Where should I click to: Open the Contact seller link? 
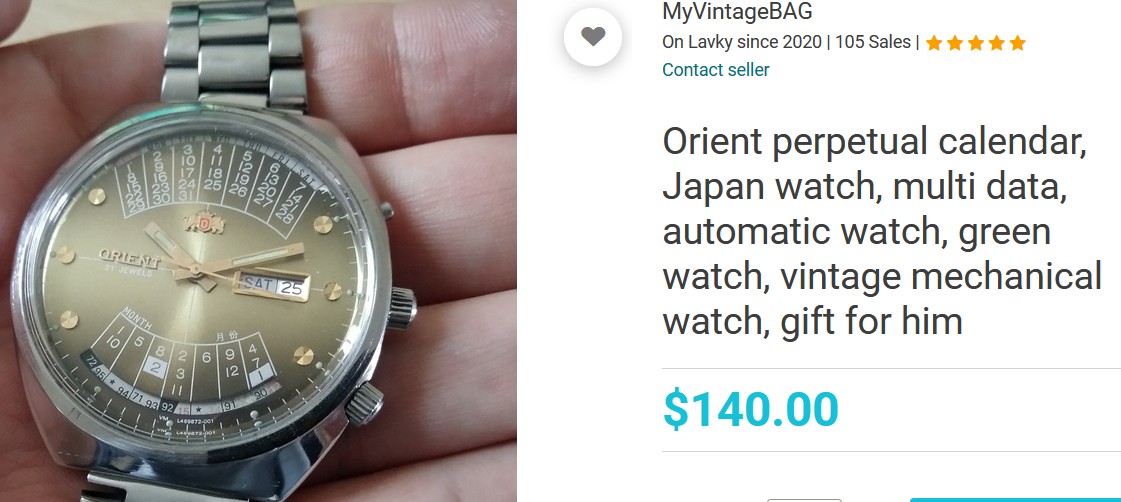pos(716,70)
